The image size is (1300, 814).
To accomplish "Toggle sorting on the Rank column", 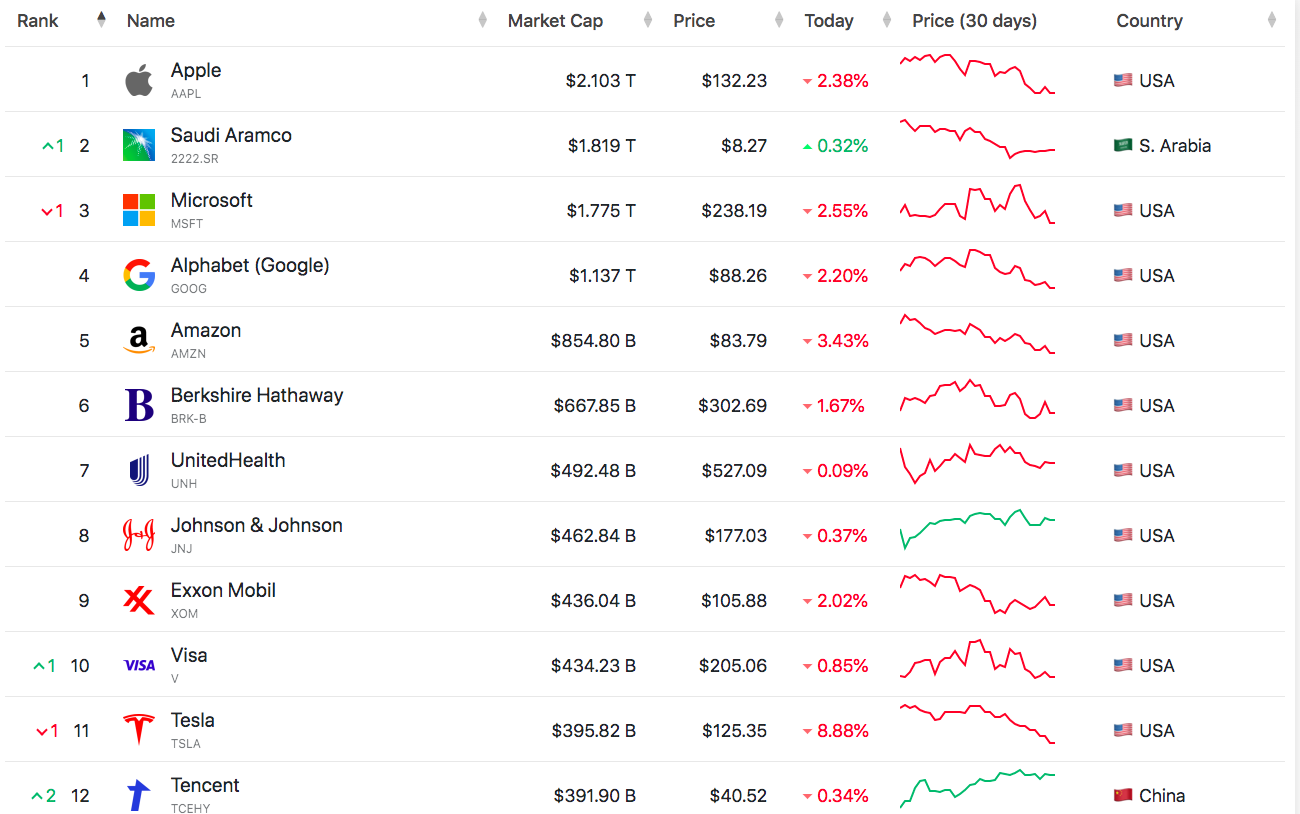I will (101, 18).
